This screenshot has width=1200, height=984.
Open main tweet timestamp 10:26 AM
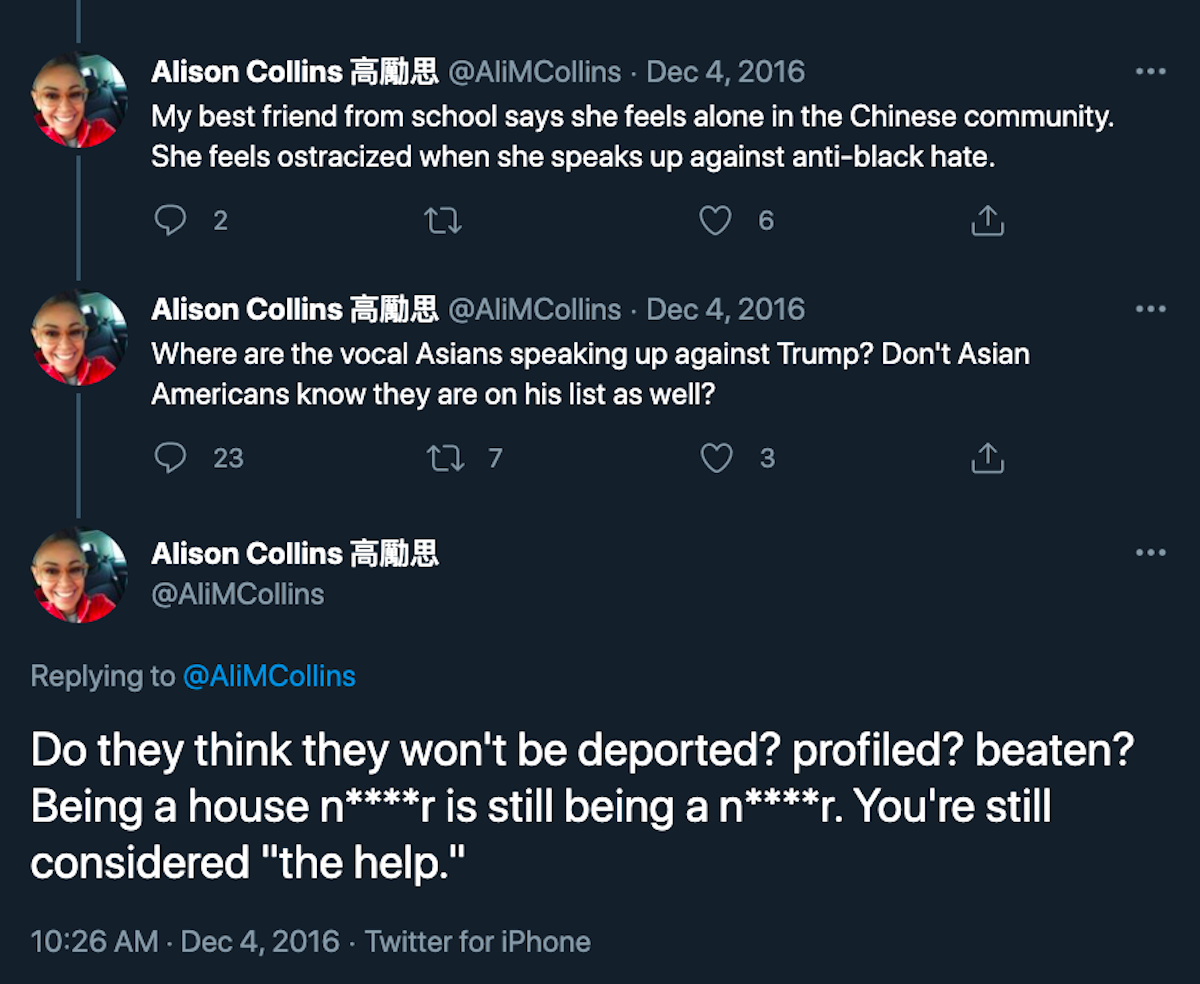tap(94, 942)
